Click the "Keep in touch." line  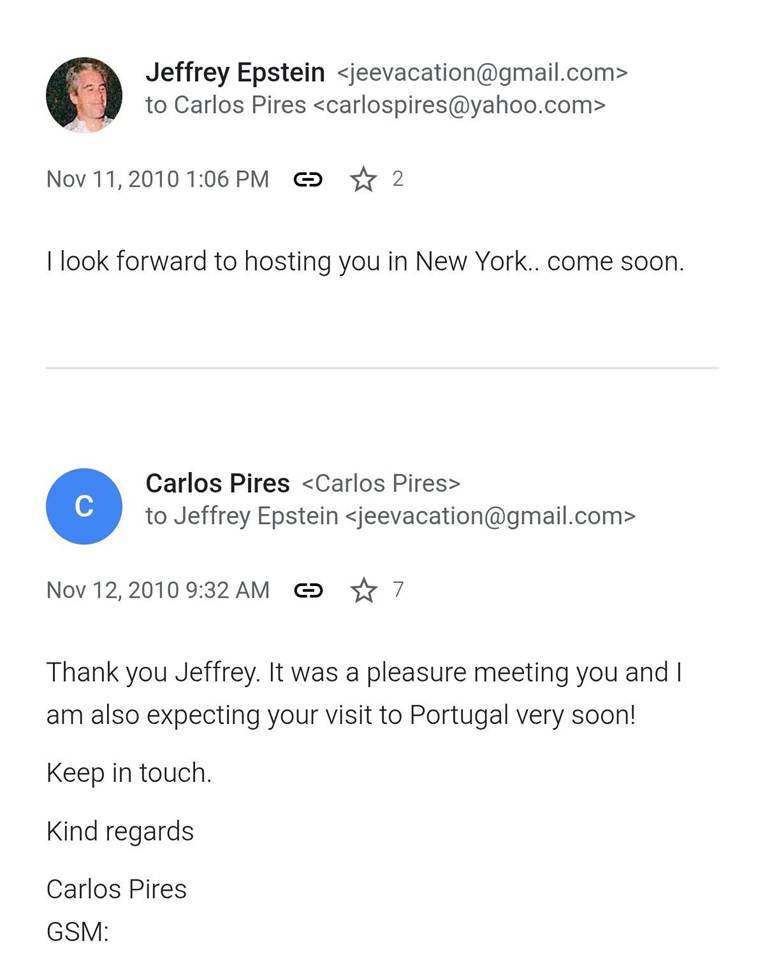[x=128, y=773]
